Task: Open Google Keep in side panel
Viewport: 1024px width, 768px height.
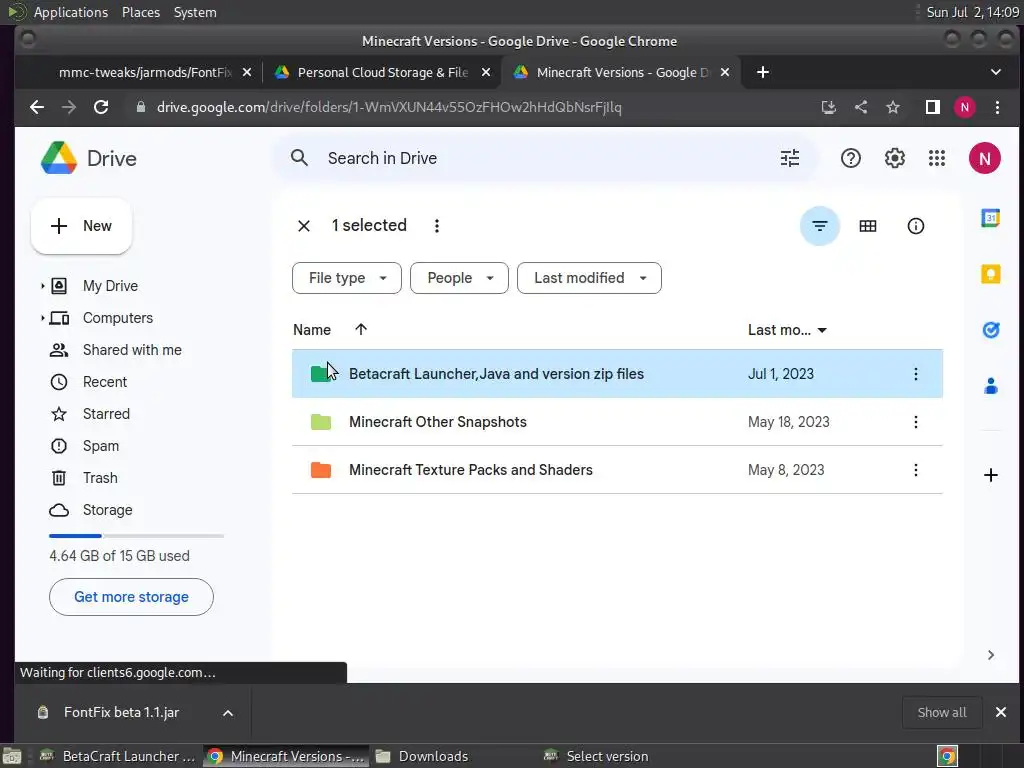Action: coord(991,274)
